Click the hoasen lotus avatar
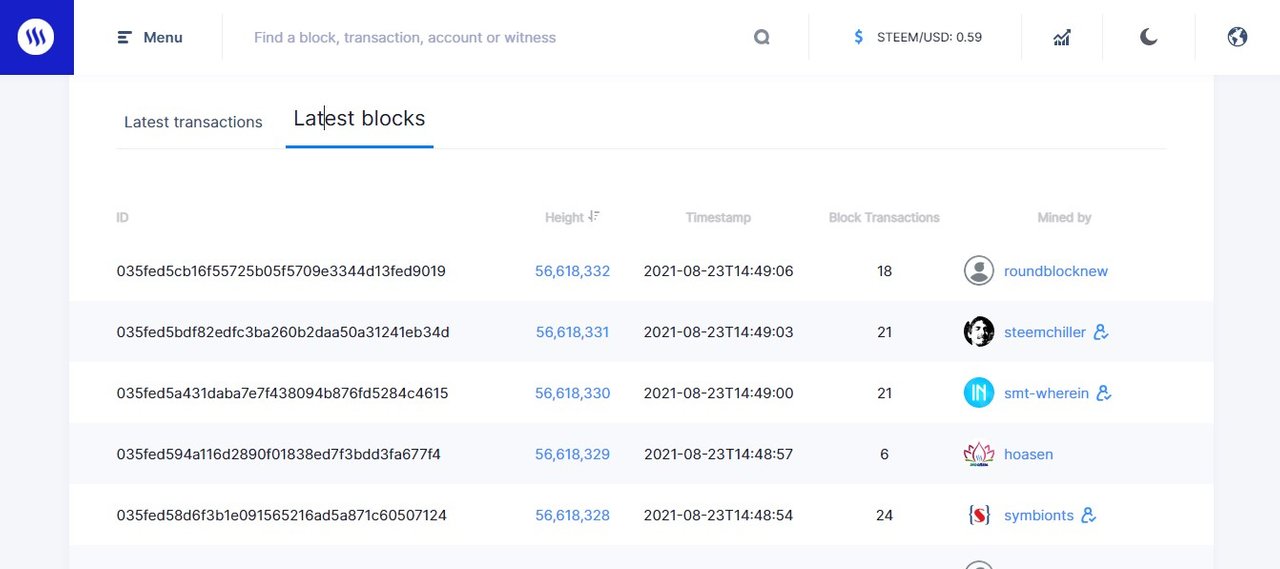 coord(978,454)
